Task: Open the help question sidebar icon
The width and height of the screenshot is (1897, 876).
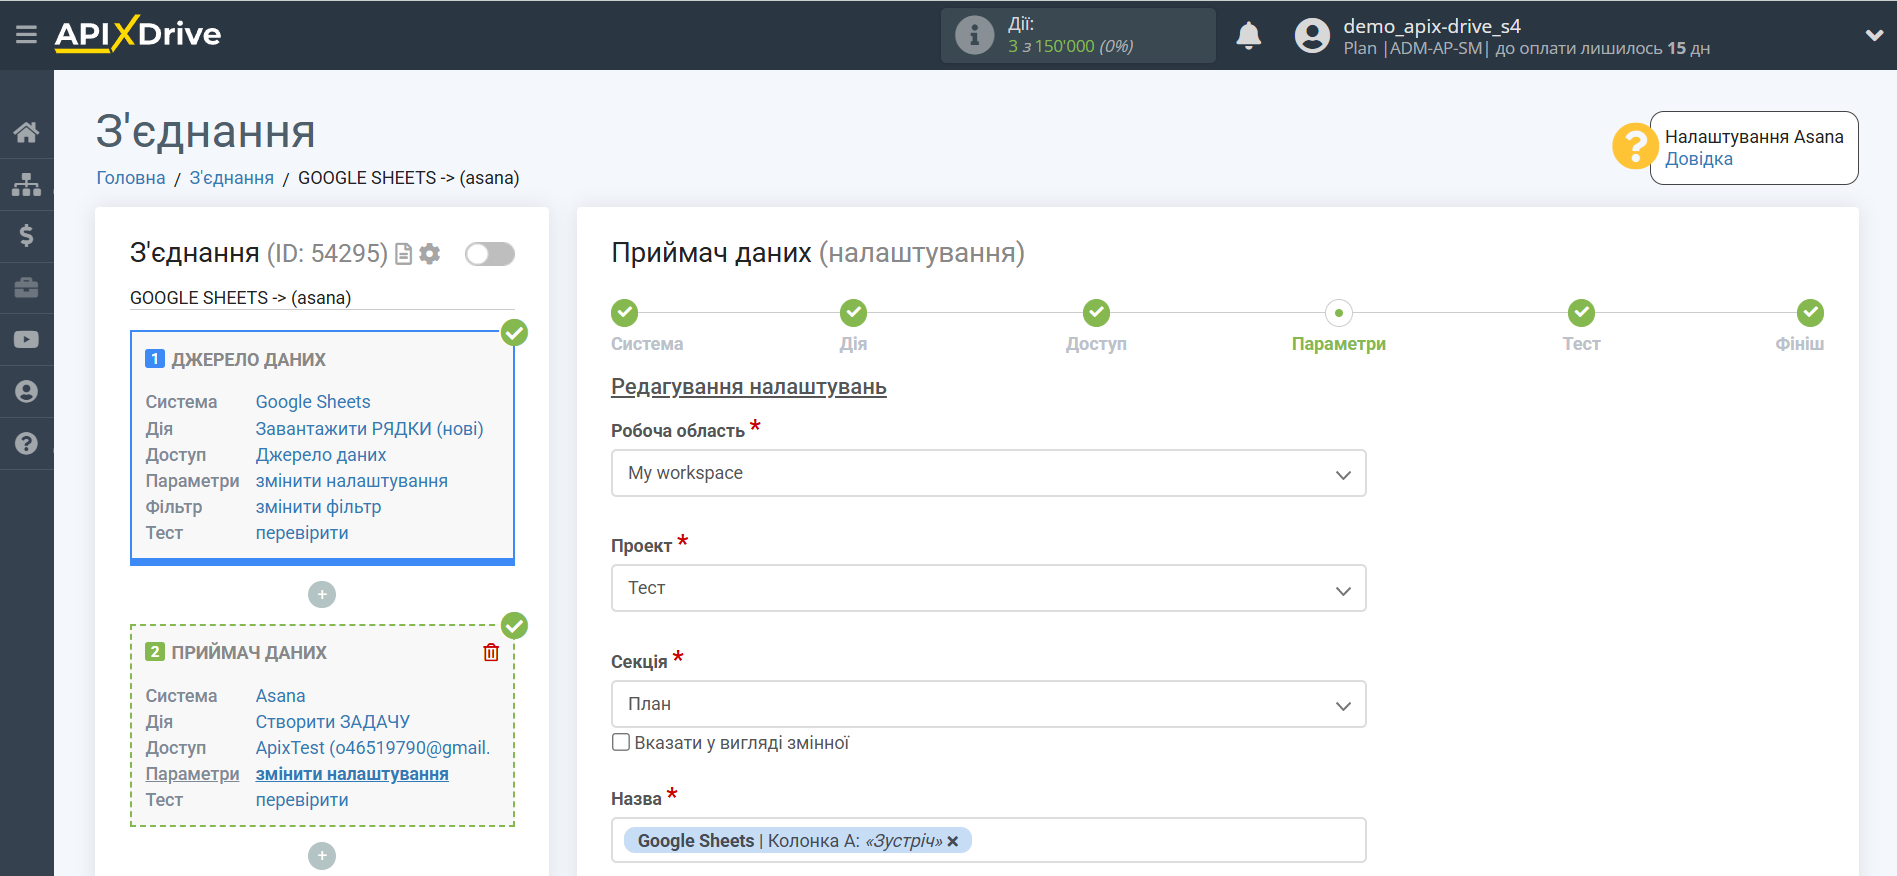Action: pos(27,444)
